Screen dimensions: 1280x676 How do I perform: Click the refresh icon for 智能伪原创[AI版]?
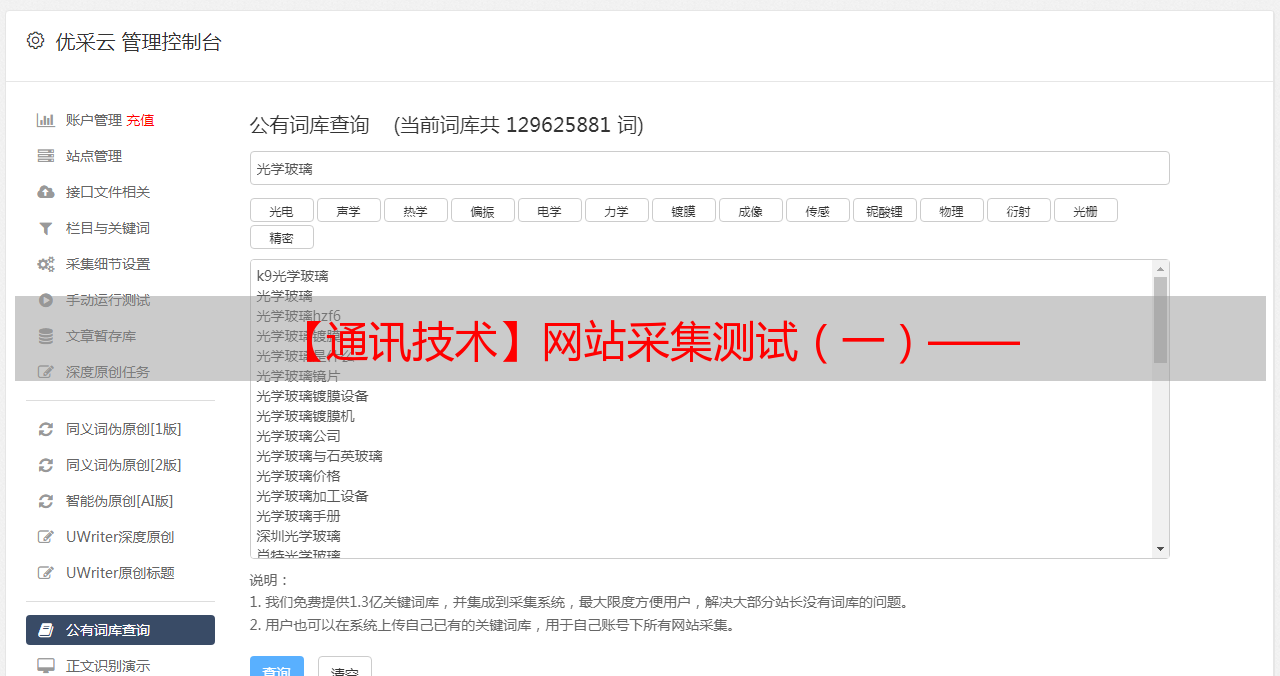coord(45,501)
